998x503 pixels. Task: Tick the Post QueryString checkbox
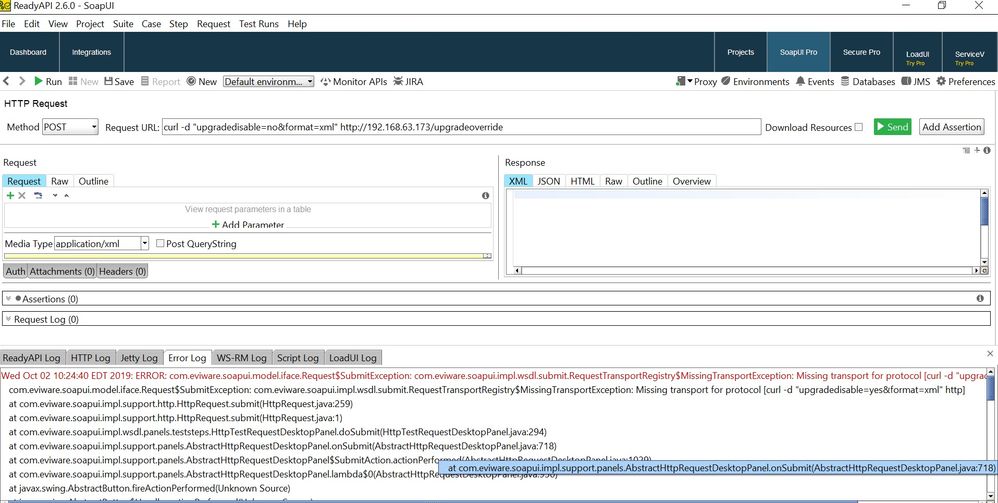point(160,244)
